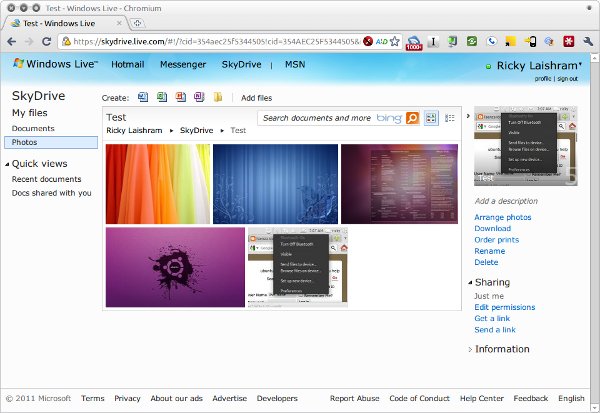Open the Hotmail menu item
Image resolution: width=600 pixels, height=413 pixels.
point(128,64)
